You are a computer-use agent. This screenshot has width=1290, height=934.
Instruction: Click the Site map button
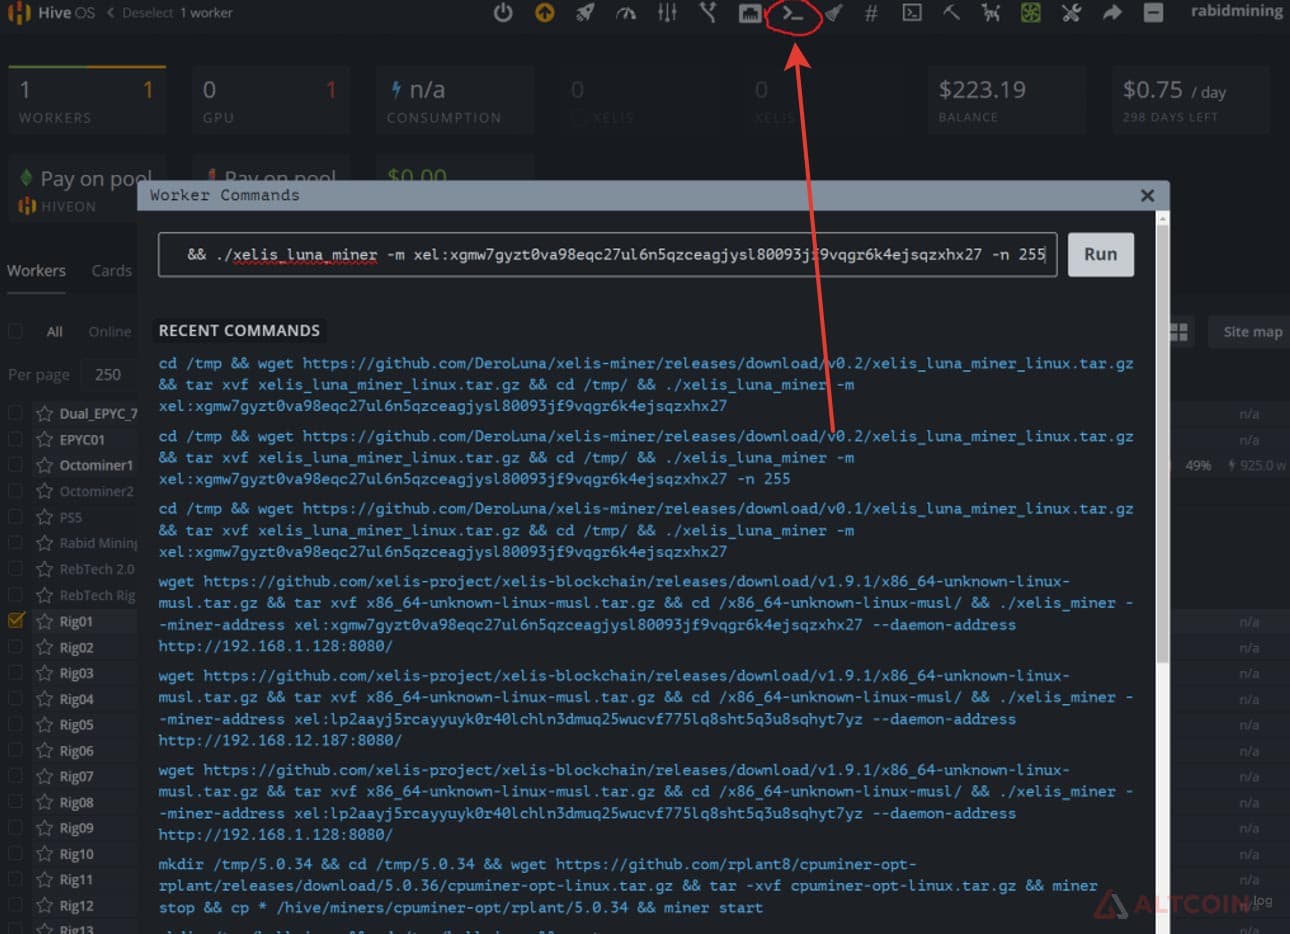[x=1252, y=332]
